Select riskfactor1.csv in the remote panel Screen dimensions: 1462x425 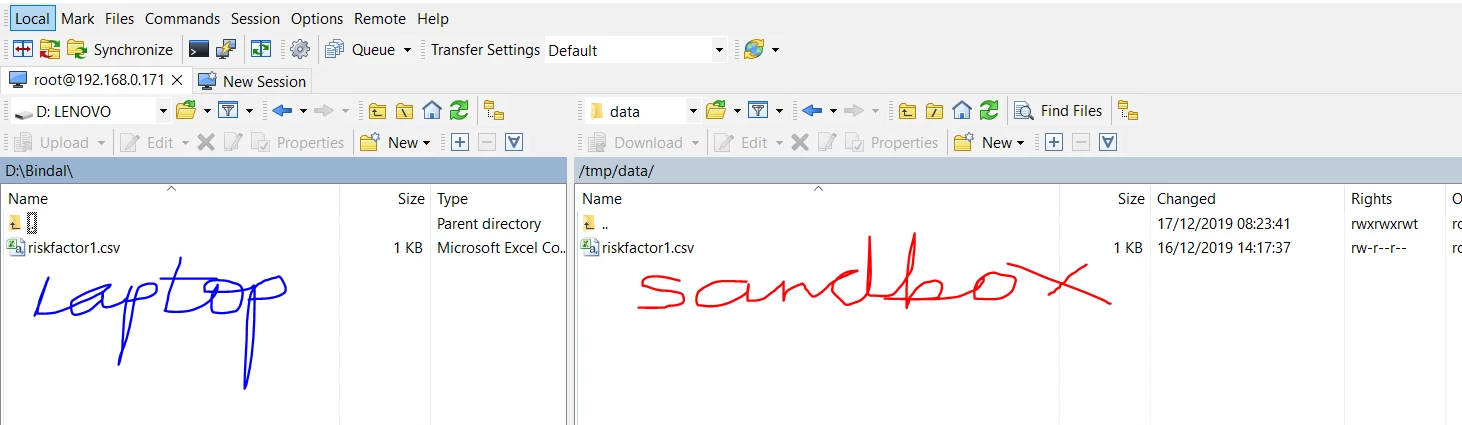pos(648,248)
